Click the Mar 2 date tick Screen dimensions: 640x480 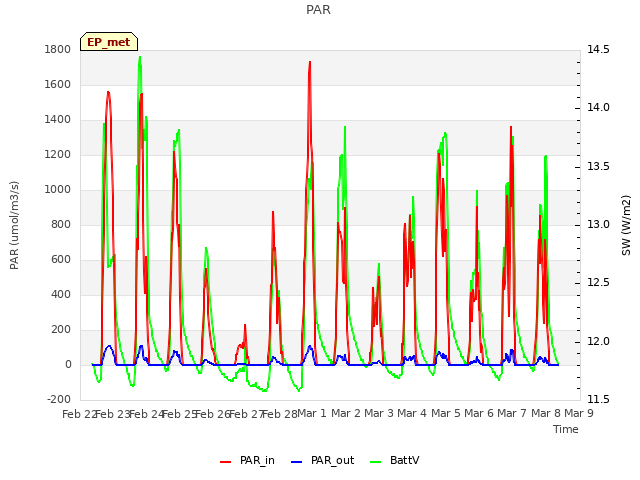(x=346, y=413)
